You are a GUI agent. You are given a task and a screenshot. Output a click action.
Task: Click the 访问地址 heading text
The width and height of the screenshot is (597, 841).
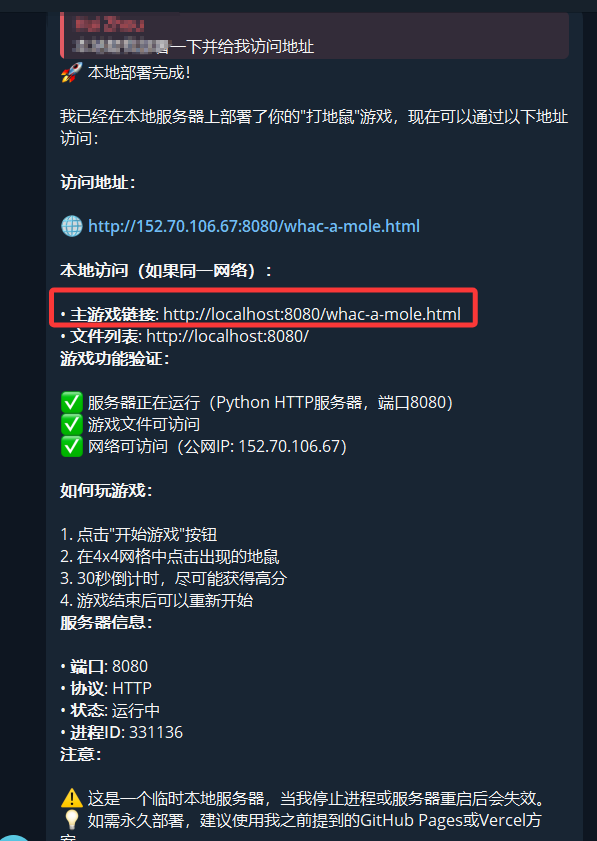[97, 182]
